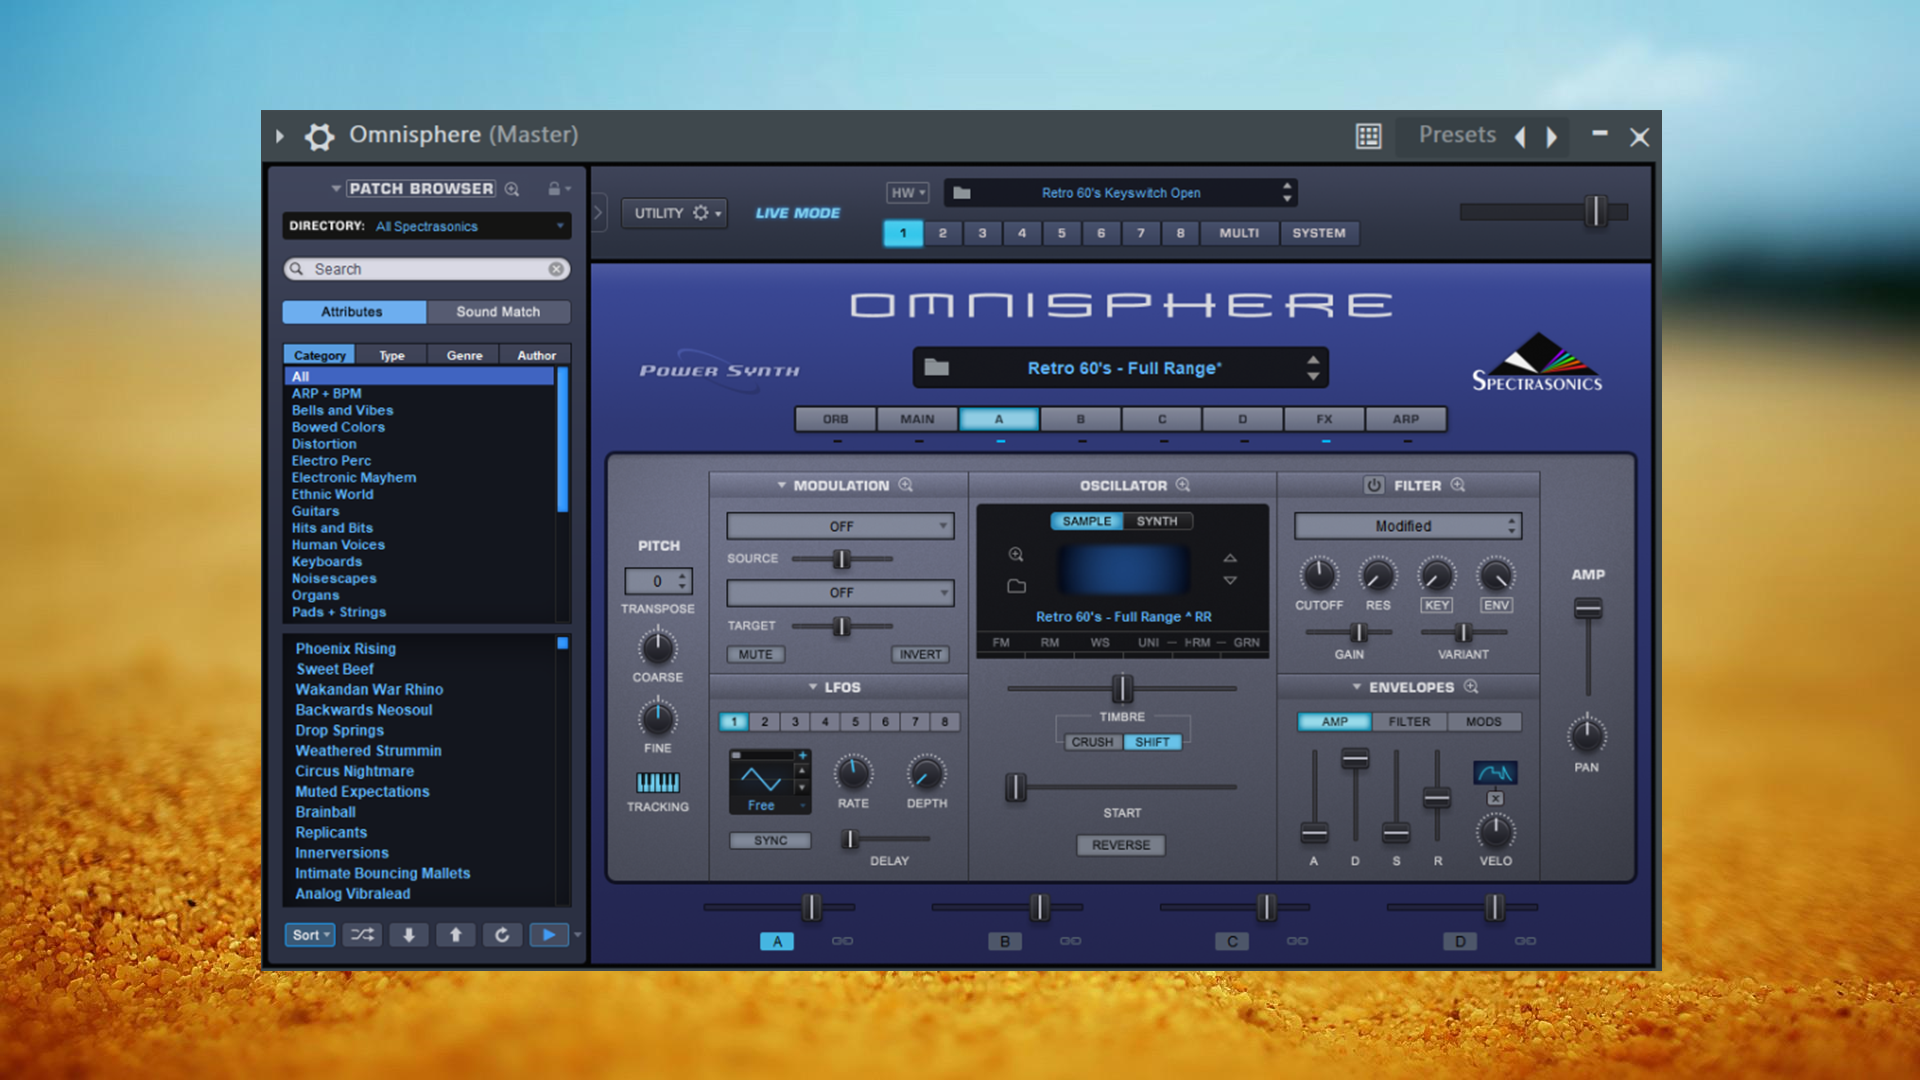The image size is (1920, 1080).
Task: Click the LIVE MODE button
Action: click(798, 212)
